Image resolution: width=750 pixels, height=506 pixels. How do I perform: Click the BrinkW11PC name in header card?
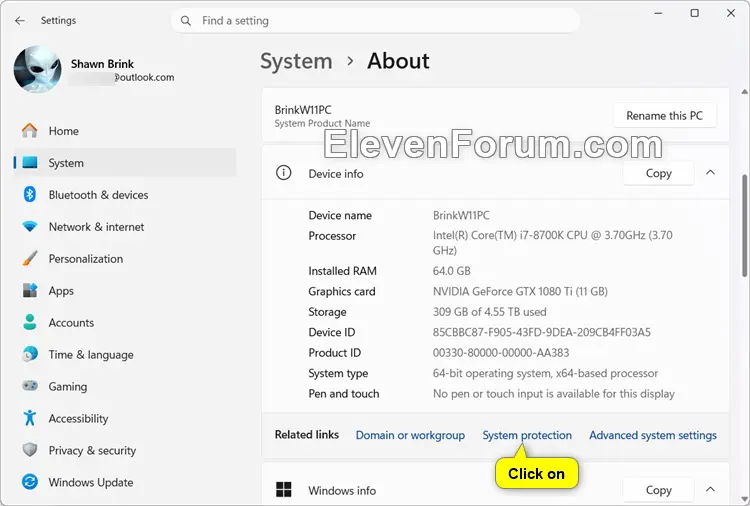pyautogui.click(x=303, y=110)
